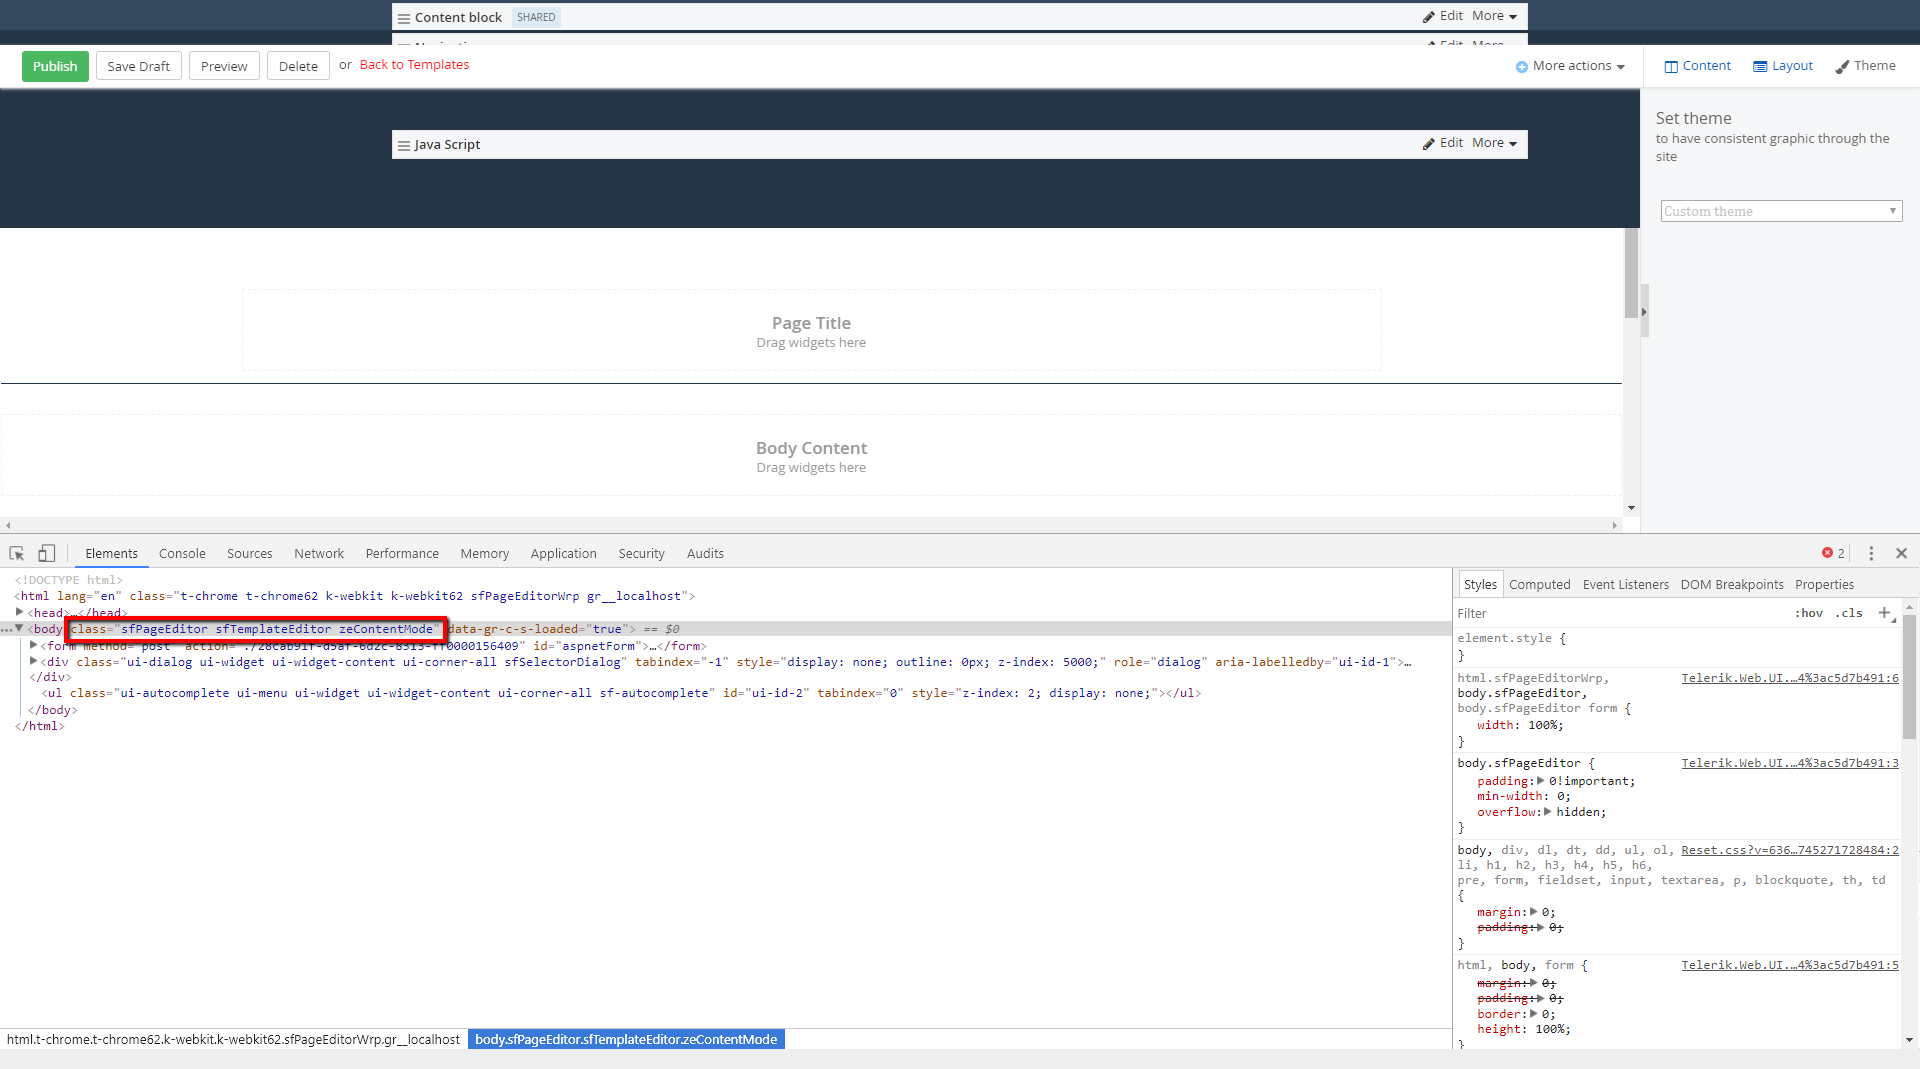Click the Java Script widget drag handle

[404, 145]
